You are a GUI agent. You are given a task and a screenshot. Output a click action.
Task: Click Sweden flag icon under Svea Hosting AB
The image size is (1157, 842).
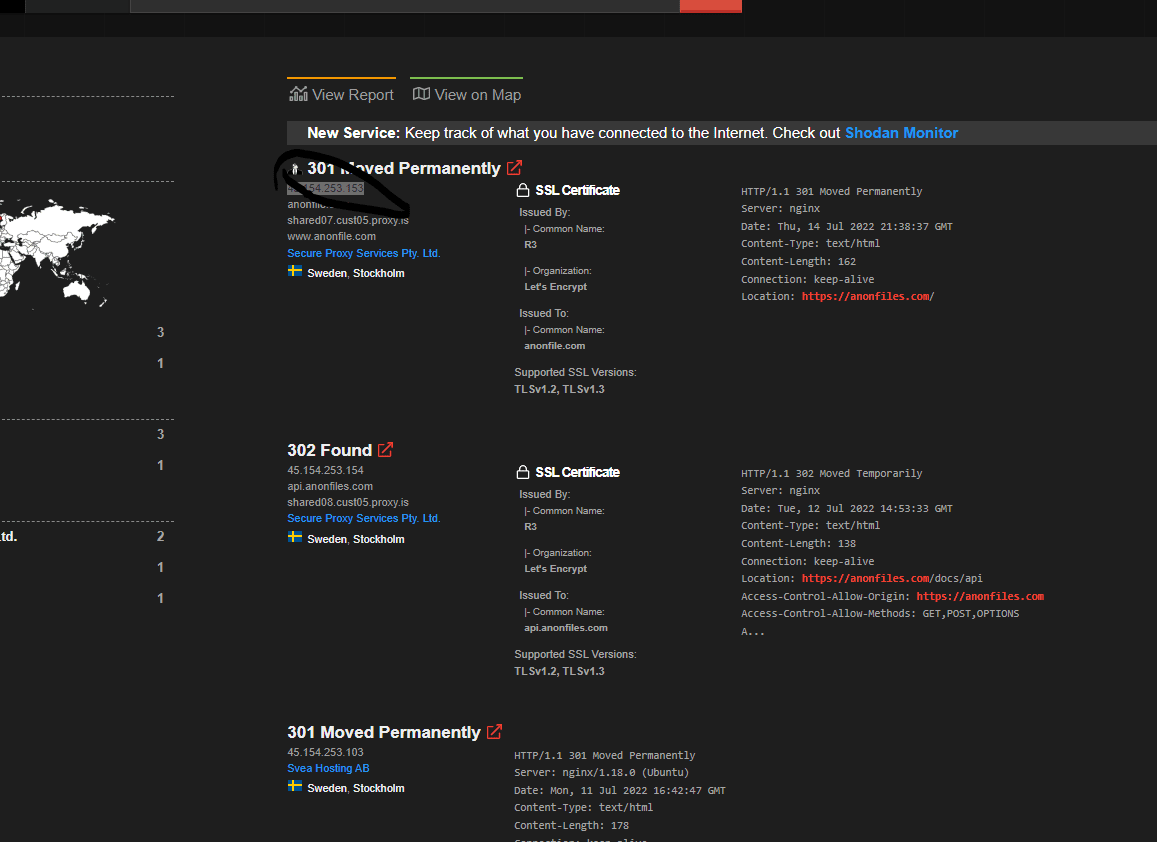coord(294,786)
